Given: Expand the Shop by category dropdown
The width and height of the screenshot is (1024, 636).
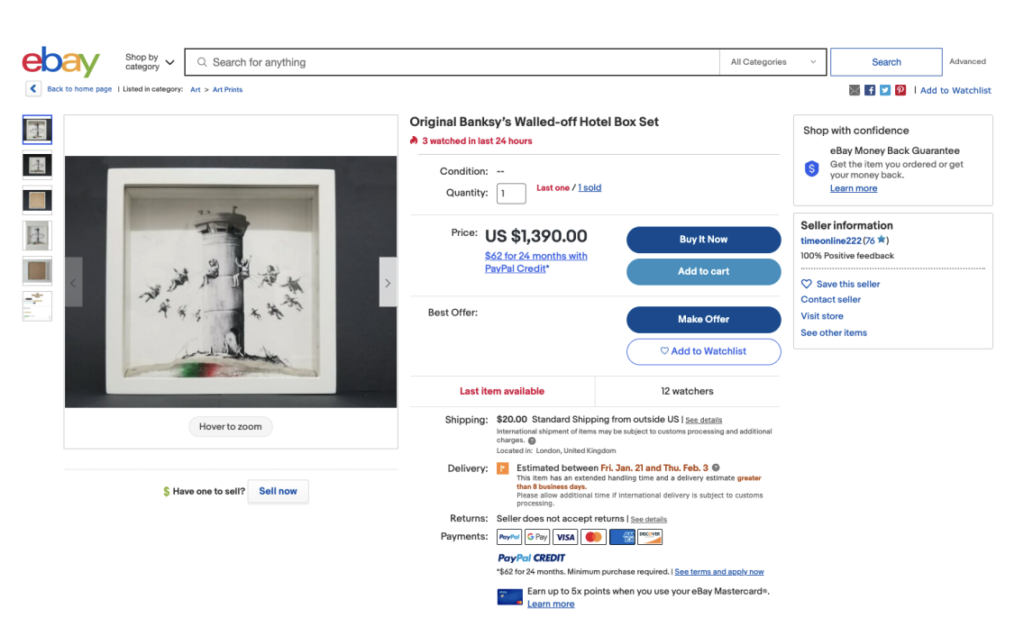Looking at the screenshot, I should pyautogui.click(x=150, y=62).
